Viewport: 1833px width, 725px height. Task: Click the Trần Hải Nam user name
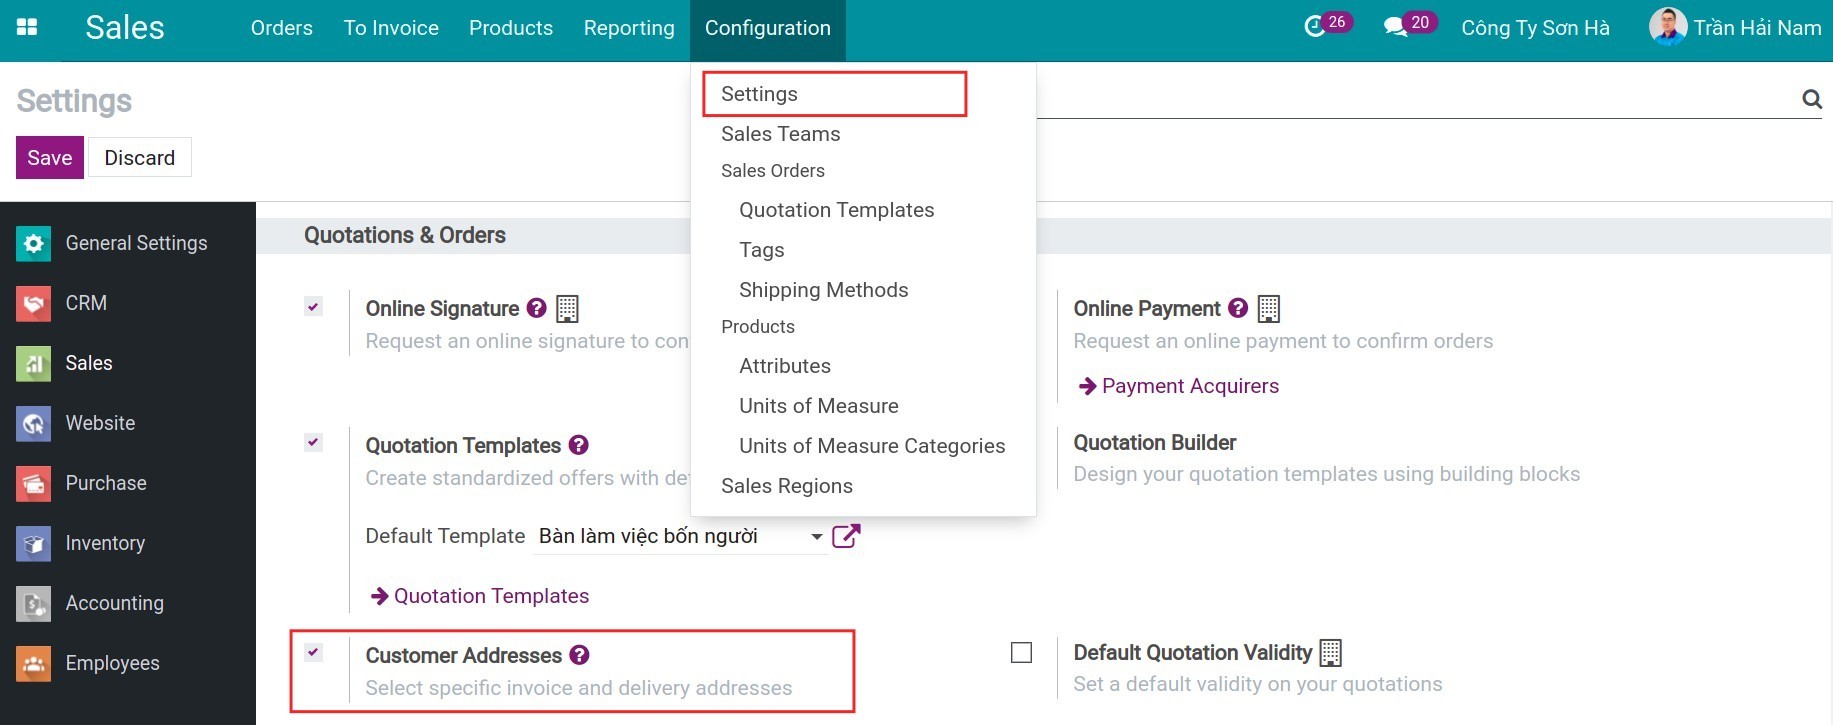[1757, 28]
